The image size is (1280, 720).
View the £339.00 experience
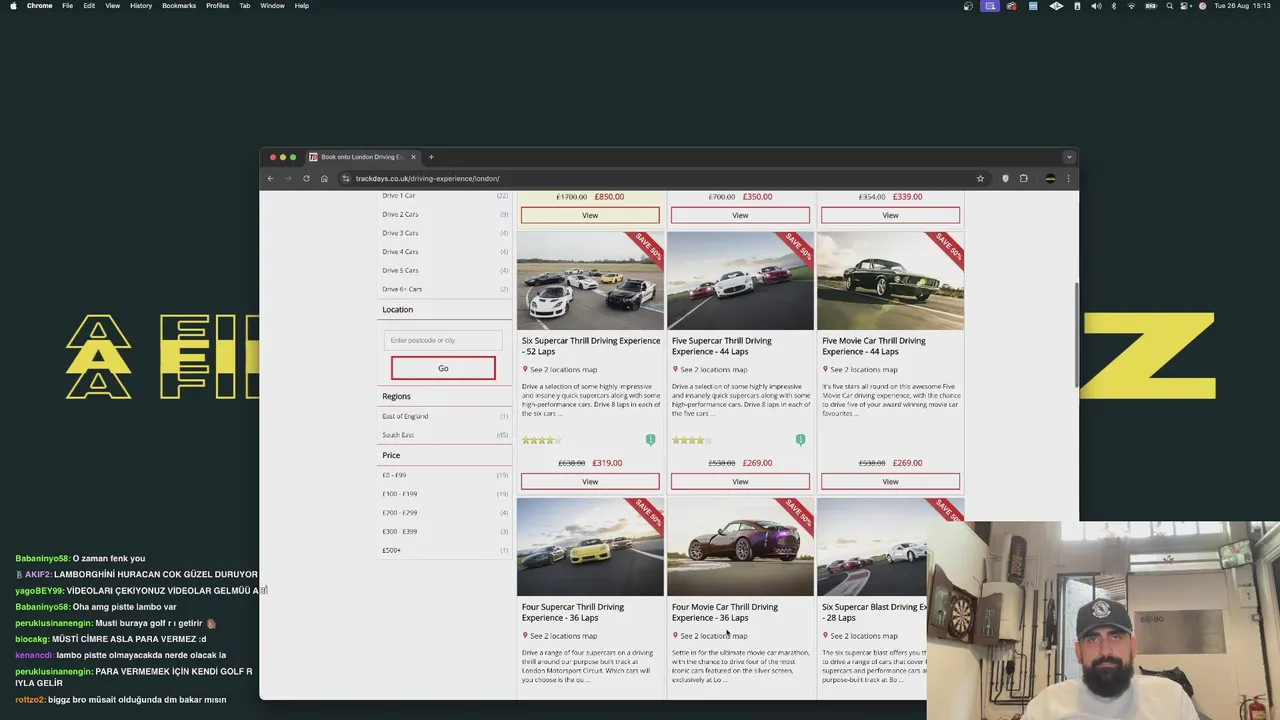pos(890,215)
